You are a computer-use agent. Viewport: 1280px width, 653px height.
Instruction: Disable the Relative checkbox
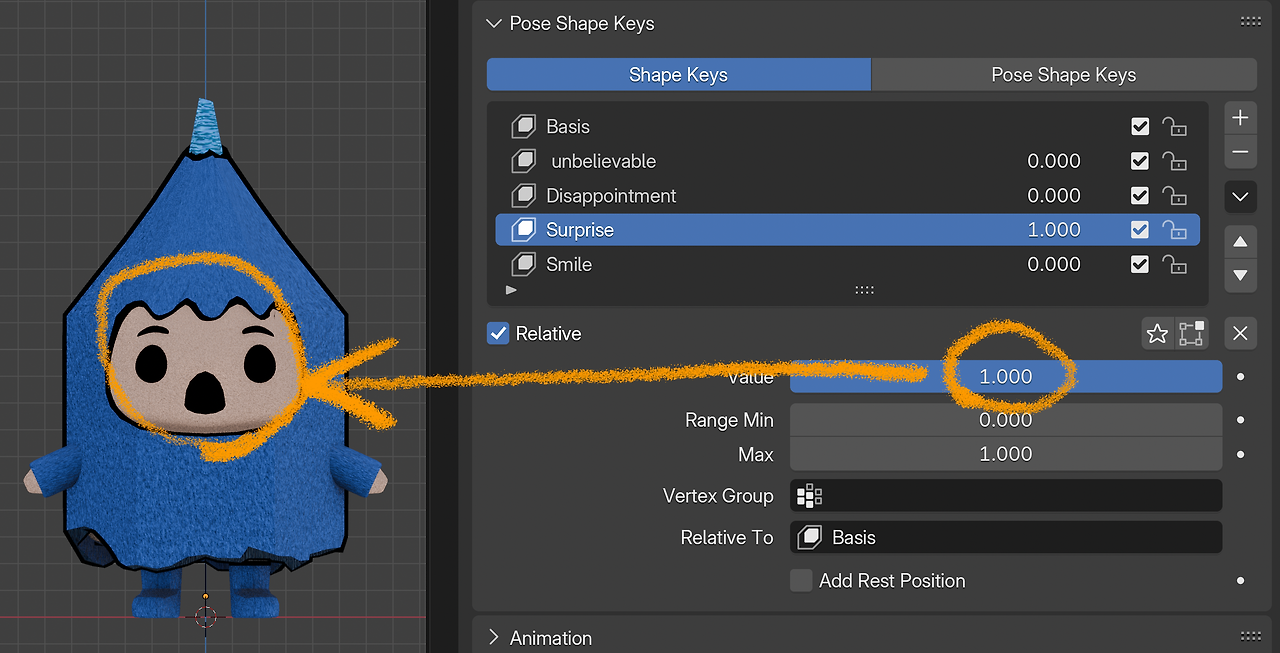pyautogui.click(x=498, y=334)
